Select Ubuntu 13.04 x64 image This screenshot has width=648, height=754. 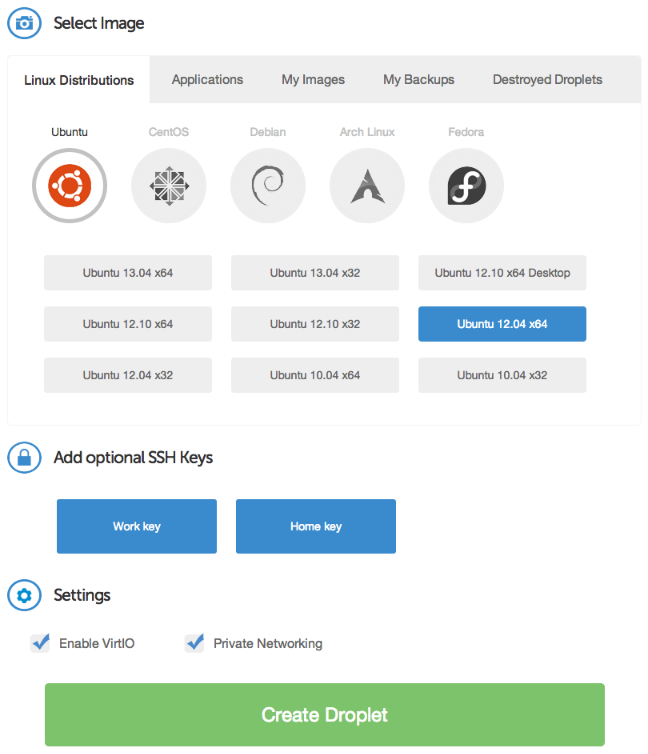point(128,273)
